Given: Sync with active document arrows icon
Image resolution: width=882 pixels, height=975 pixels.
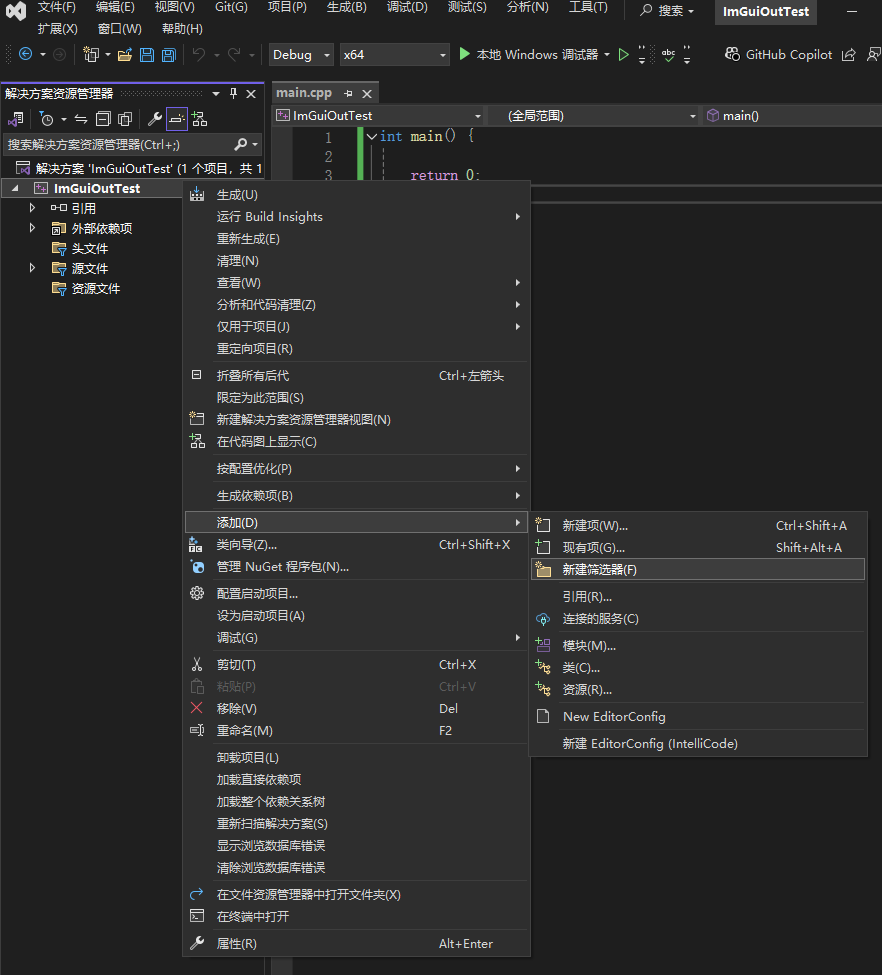Looking at the screenshot, I should pos(81,119).
